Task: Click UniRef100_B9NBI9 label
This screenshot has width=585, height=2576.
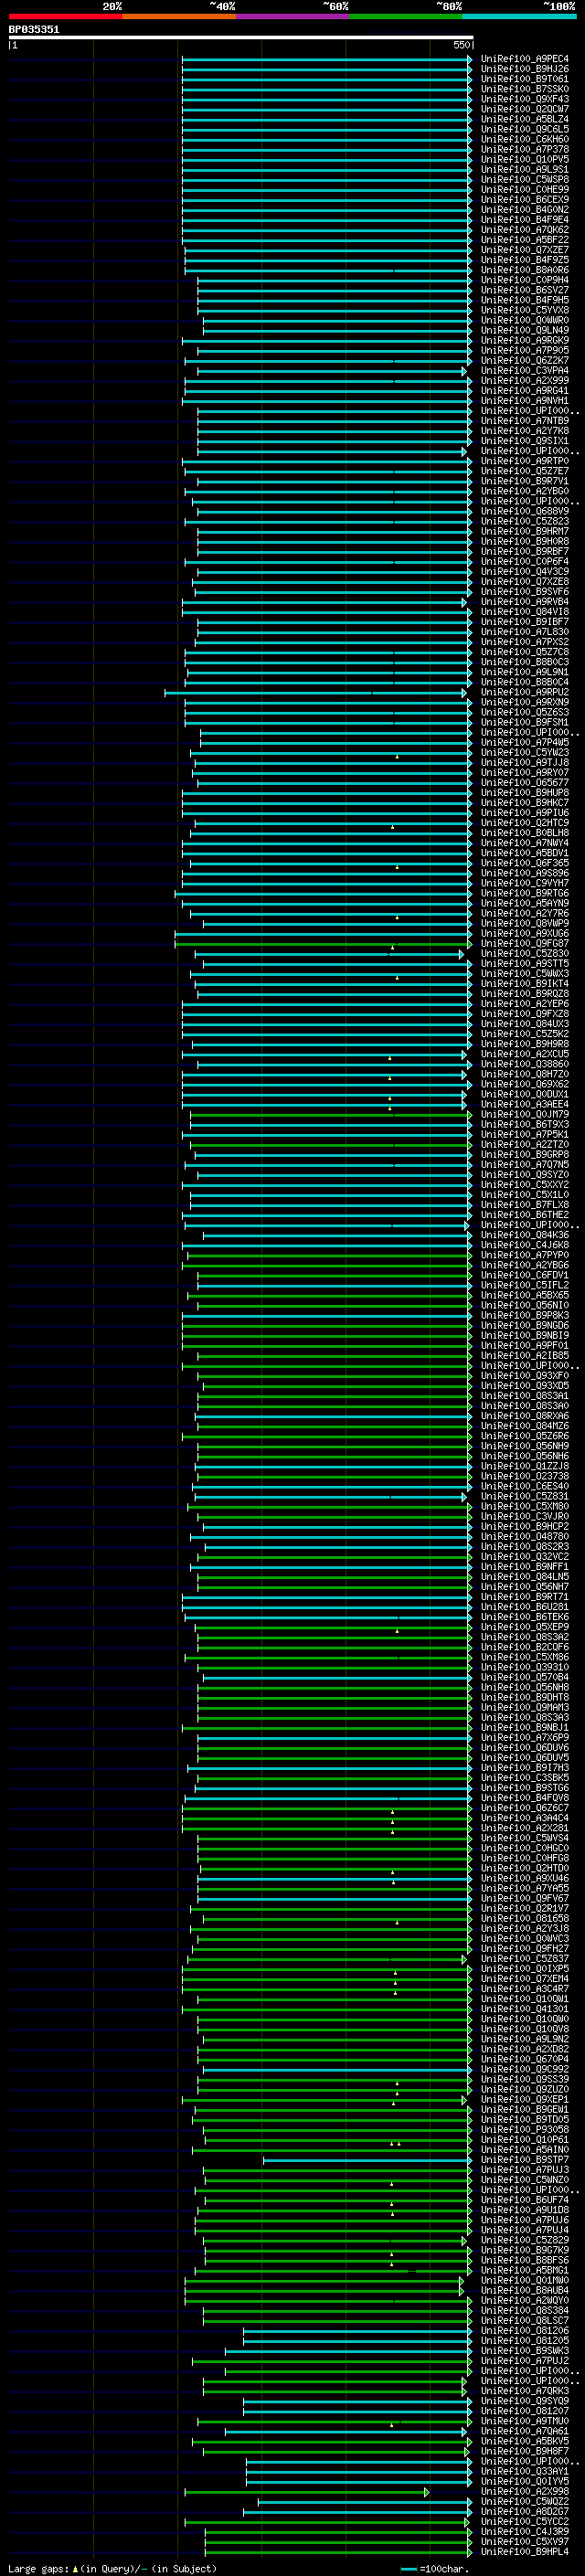Action: click(524, 1335)
